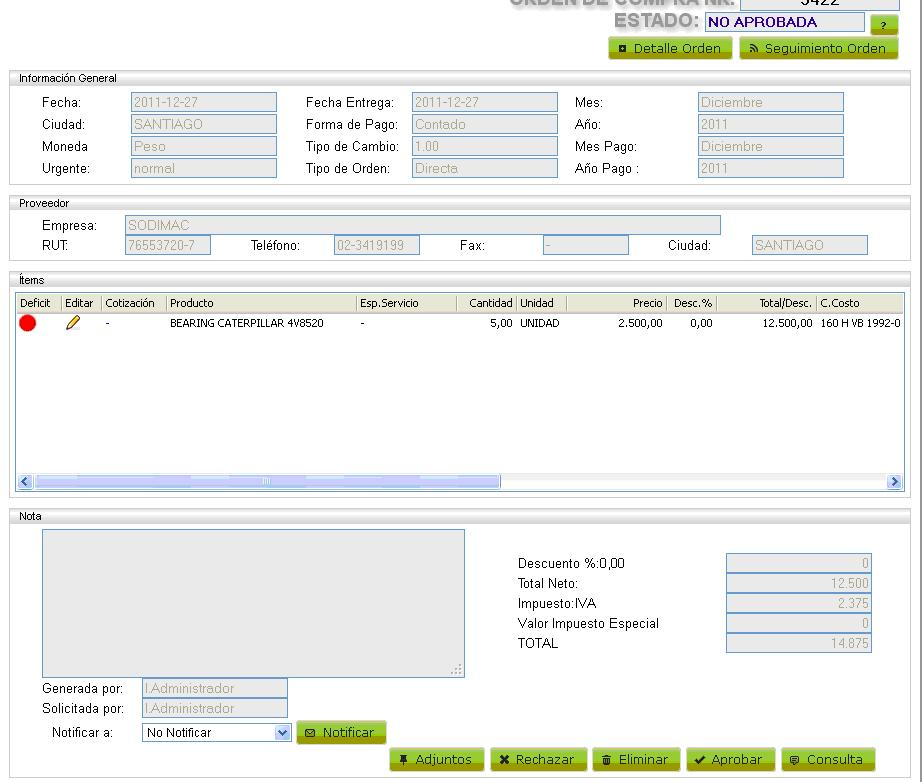922x782 pixels.
Task: Expand the Notificar a dropdown
Action: [283, 733]
